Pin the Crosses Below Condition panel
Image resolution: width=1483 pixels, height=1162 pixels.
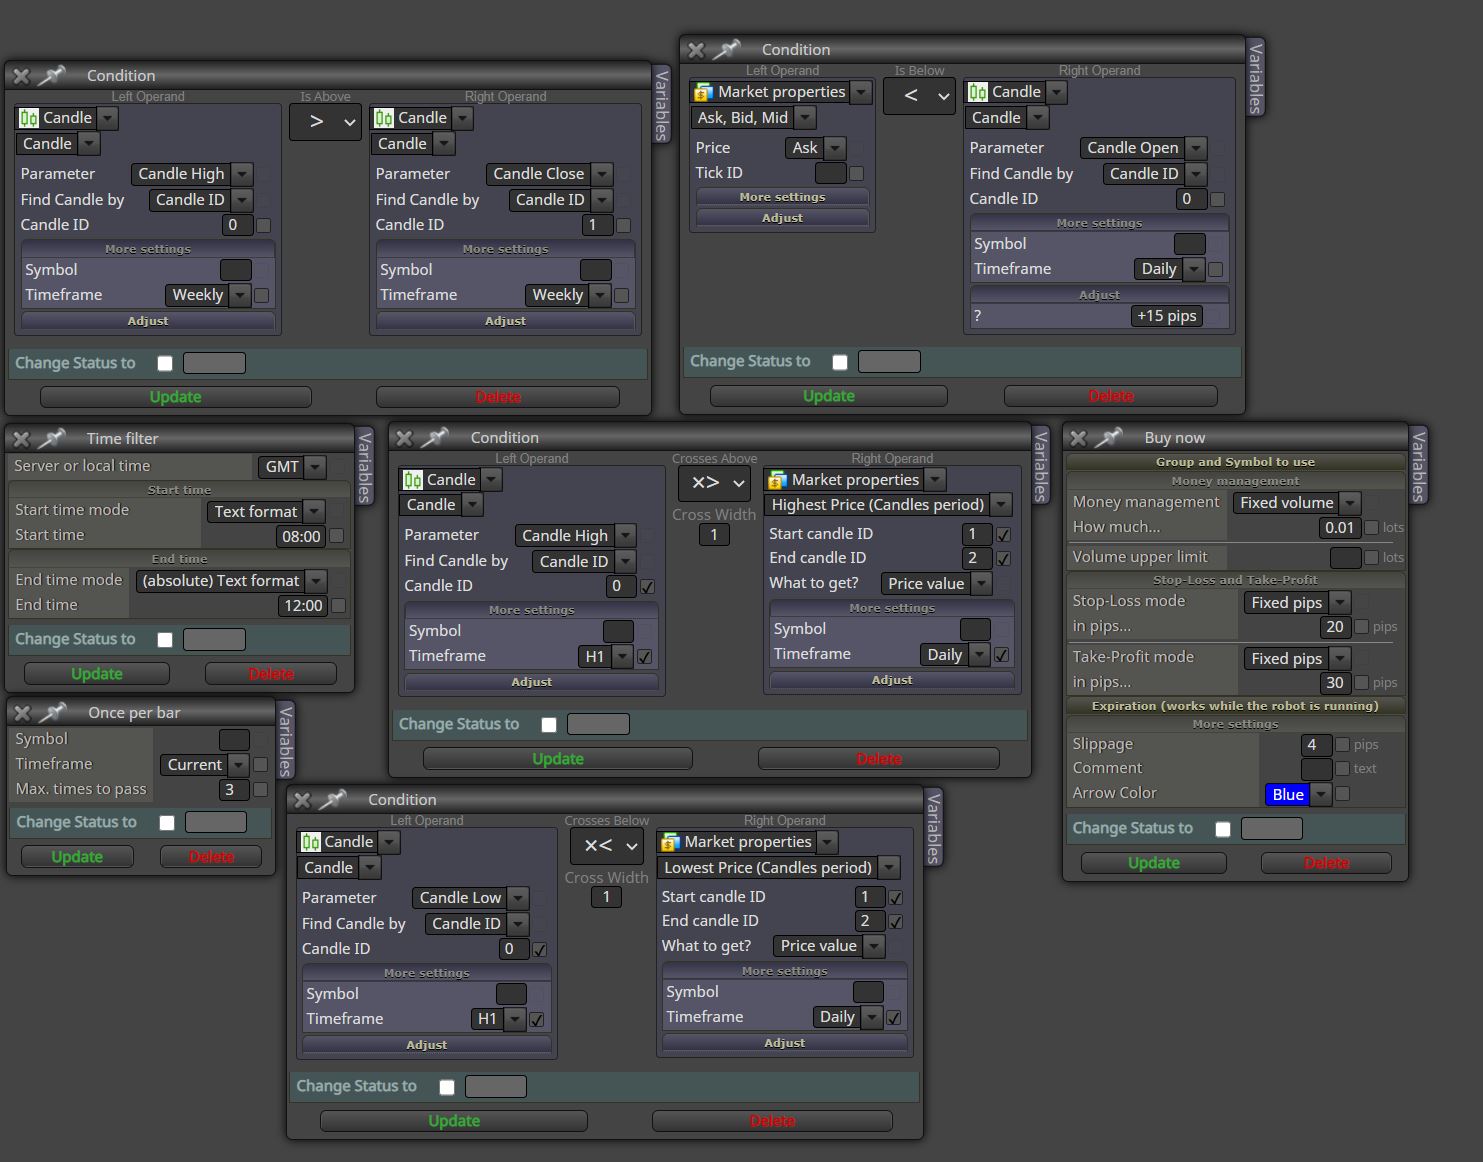[333, 799]
